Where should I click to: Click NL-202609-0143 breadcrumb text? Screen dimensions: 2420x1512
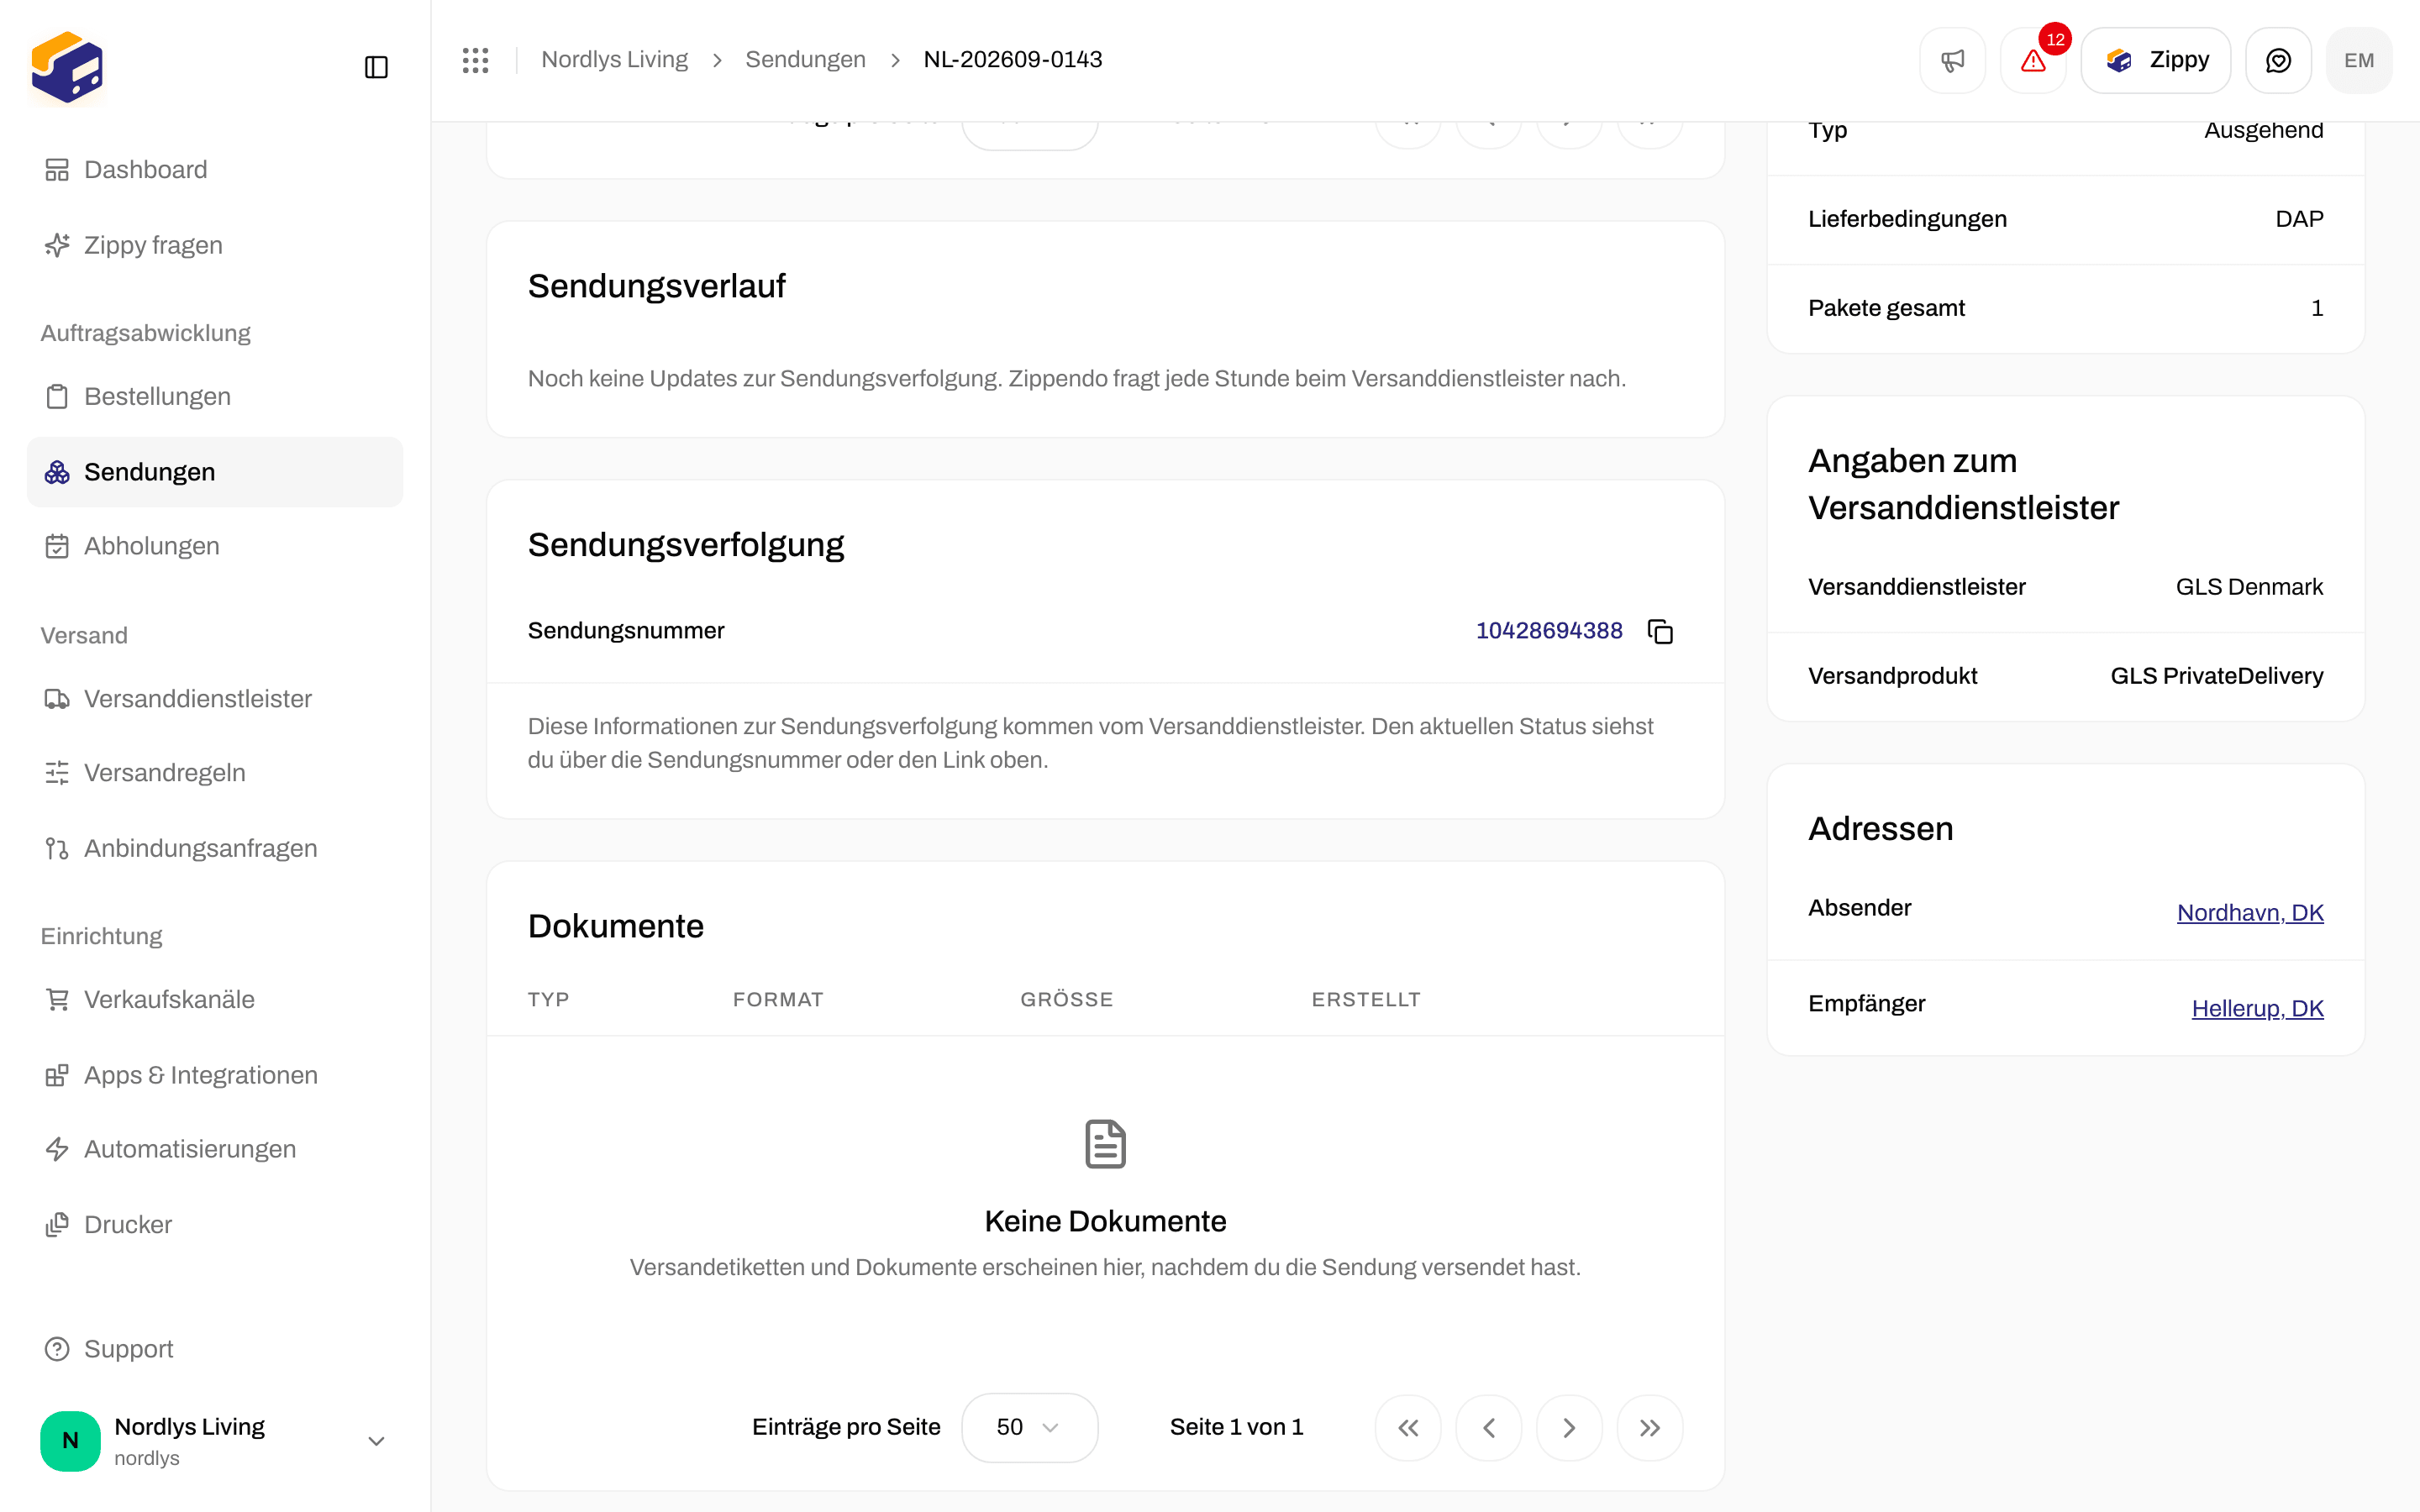1013,60
